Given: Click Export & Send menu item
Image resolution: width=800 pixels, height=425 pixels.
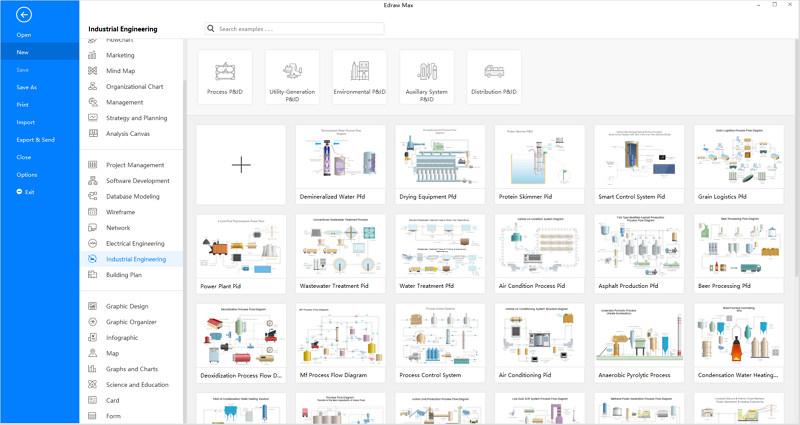Looking at the screenshot, I should 35,139.
